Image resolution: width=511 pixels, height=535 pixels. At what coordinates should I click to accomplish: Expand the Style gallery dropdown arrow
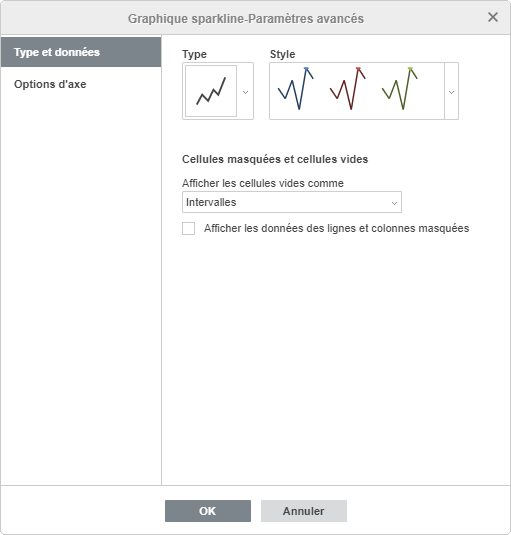coord(451,92)
